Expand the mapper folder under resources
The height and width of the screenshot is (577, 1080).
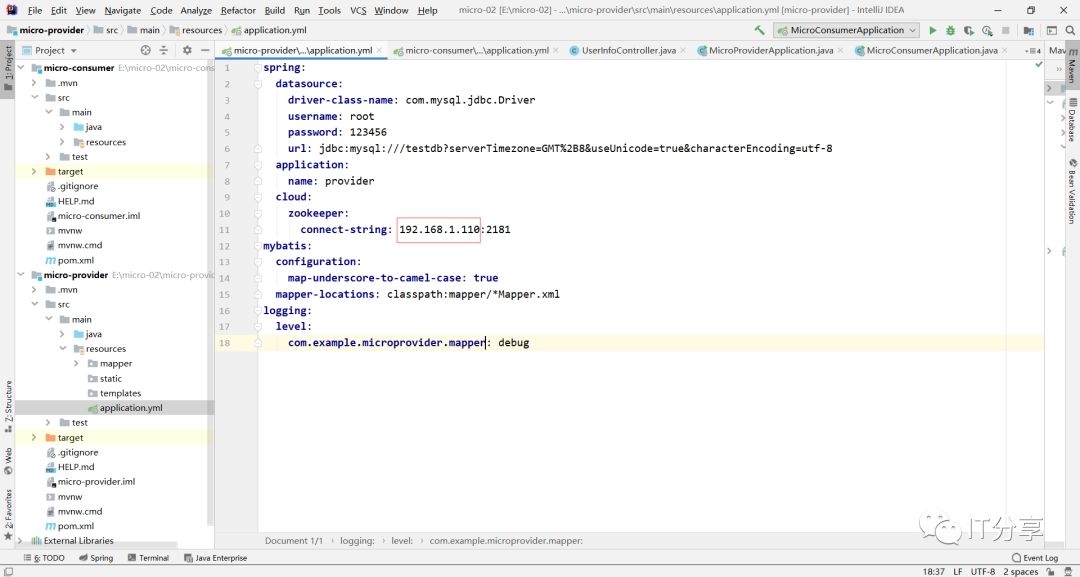pyautogui.click(x=76, y=364)
